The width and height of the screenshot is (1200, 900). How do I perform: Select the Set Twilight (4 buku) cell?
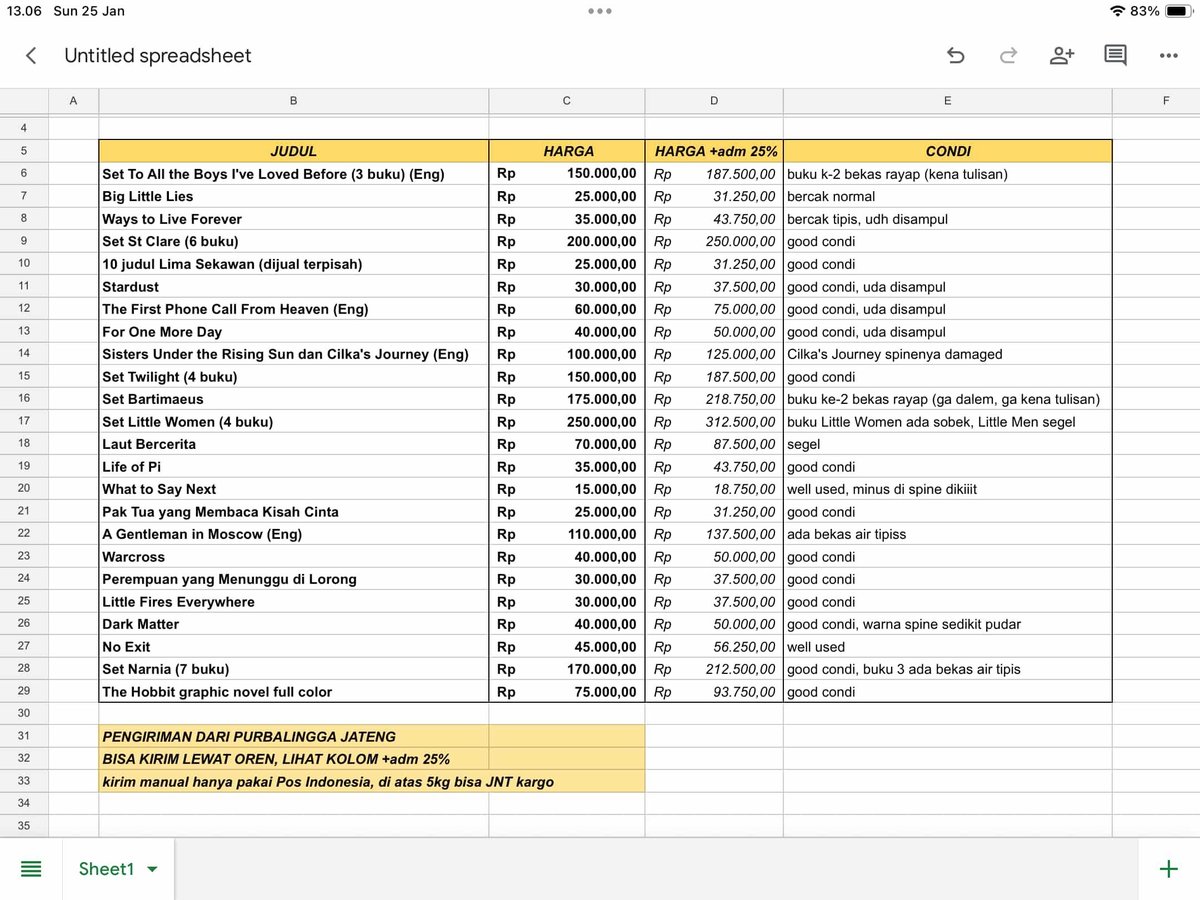294,377
